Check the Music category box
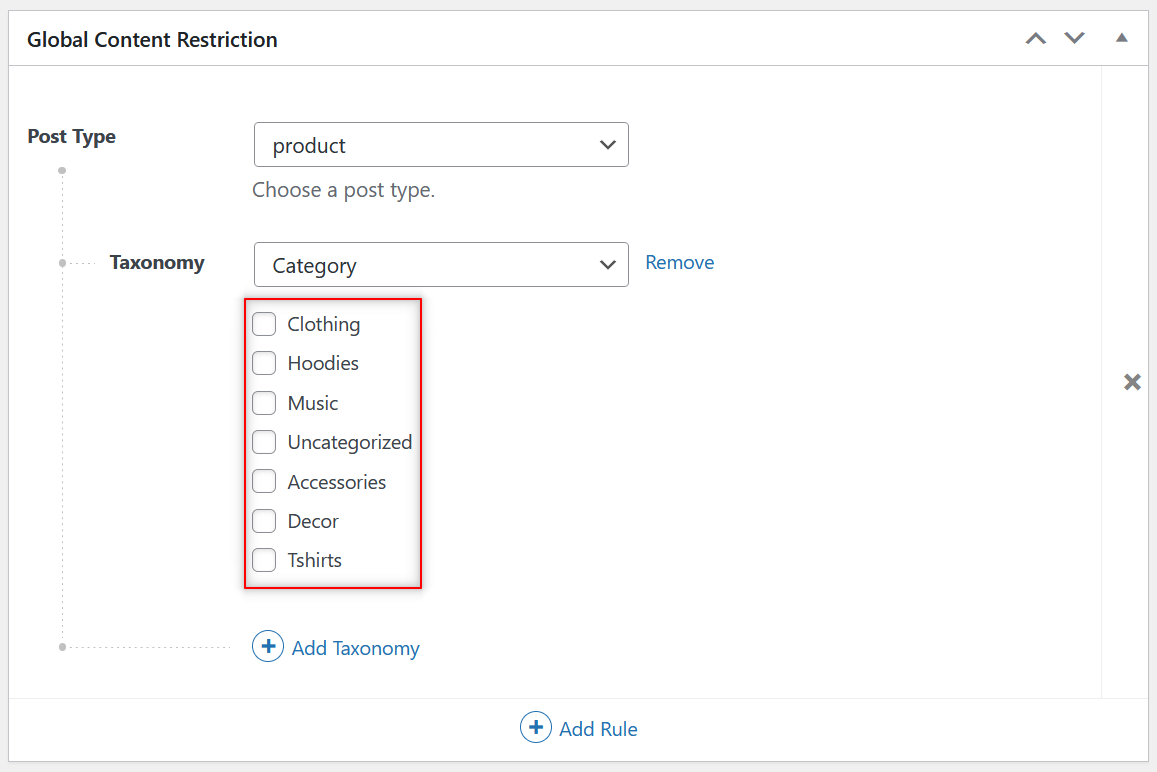The image size is (1157, 772). tap(264, 403)
